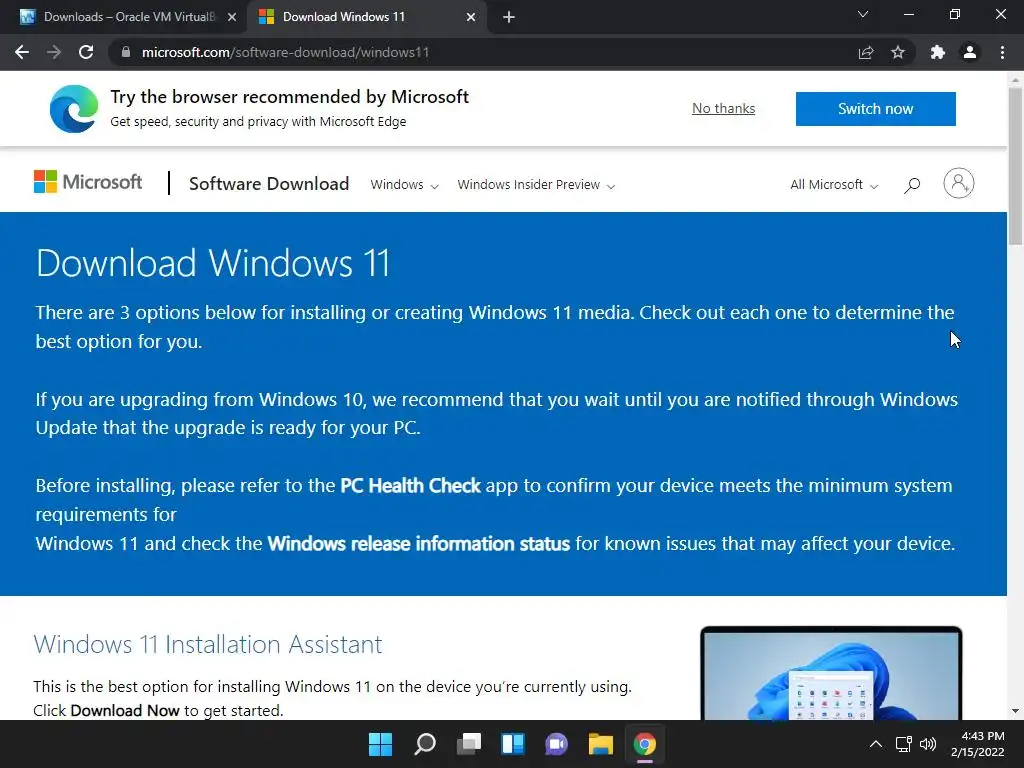This screenshot has height=768, width=1024.
Task: Click the address bar URL
Action: click(285, 52)
